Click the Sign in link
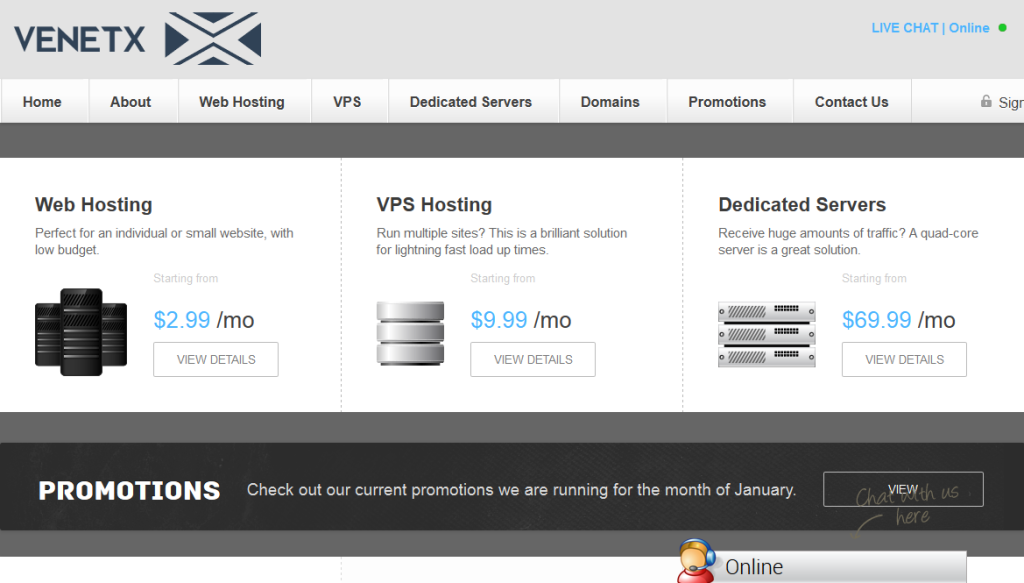This screenshot has width=1024, height=583. click(1011, 102)
